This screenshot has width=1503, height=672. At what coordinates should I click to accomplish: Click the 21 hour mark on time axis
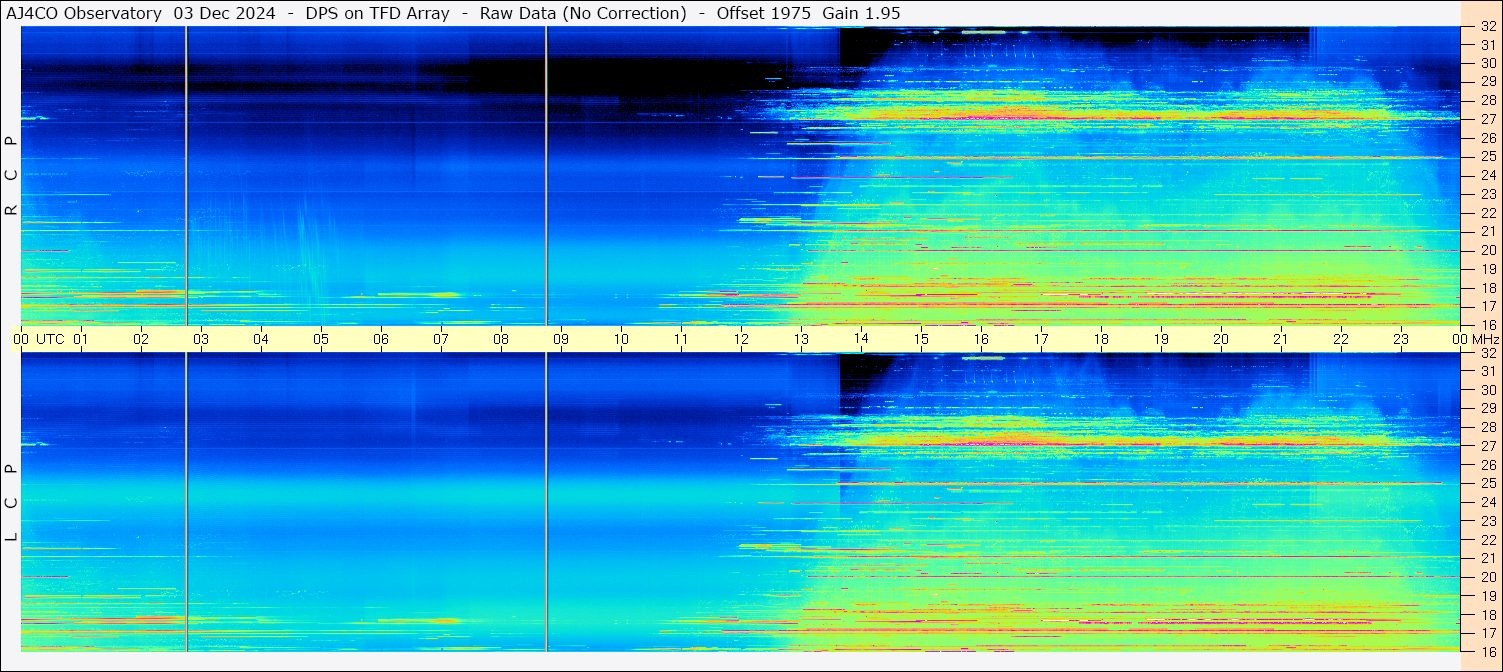coord(1281,339)
